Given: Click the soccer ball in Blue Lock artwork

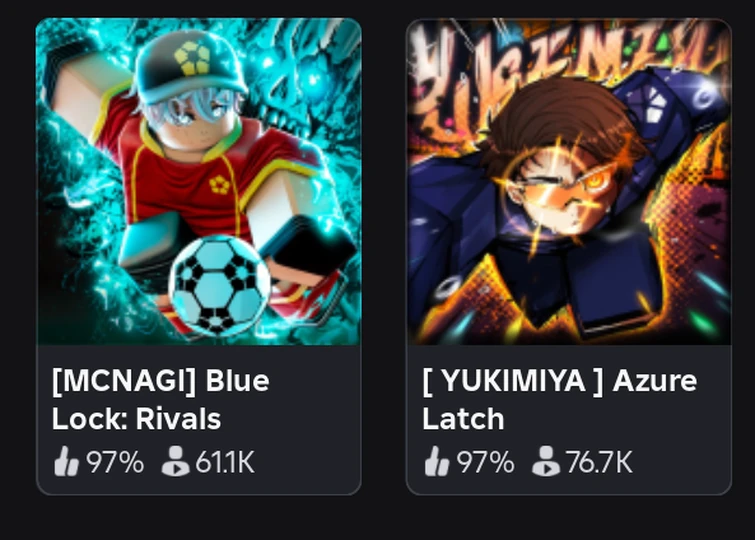Looking at the screenshot, I should [x=219, y=285].
